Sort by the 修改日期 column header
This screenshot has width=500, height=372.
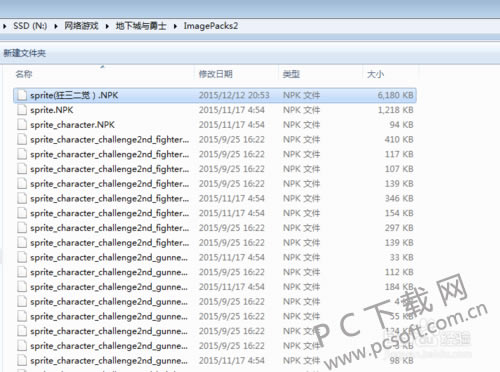pyautogui.click(x=215, y=74)
